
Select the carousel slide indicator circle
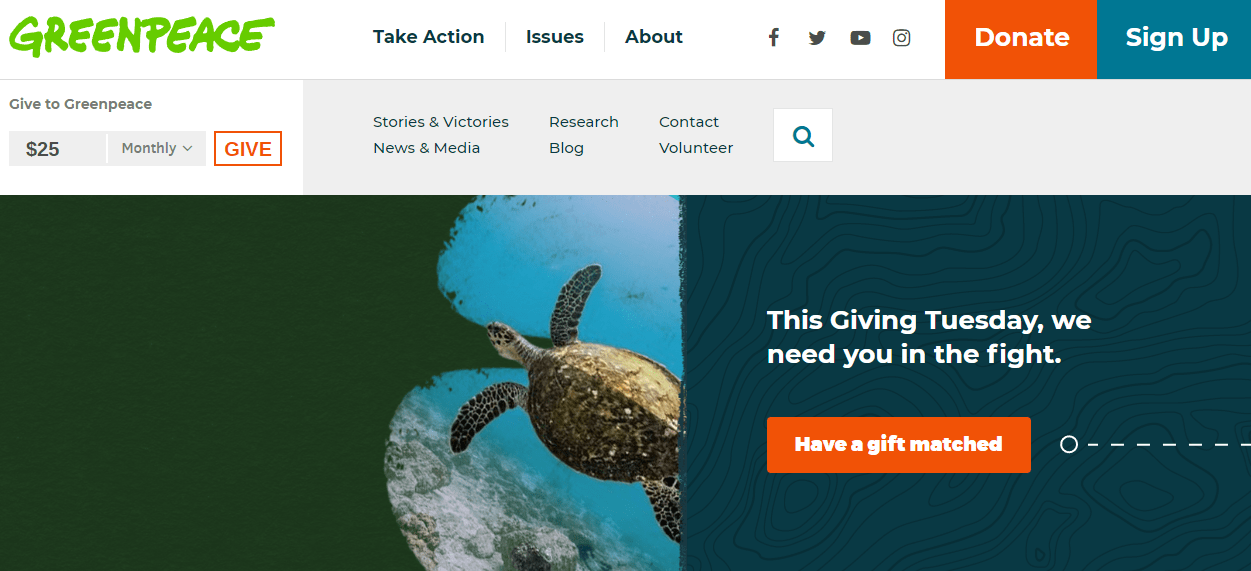pyautogui.click(x=1069, y=444)
